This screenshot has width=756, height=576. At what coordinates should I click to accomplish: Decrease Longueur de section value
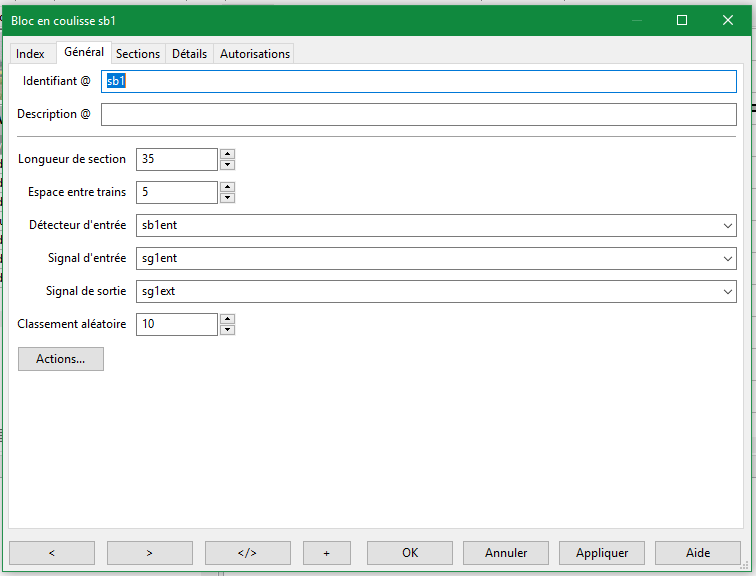pyautogui.click(x=228, y=165)
